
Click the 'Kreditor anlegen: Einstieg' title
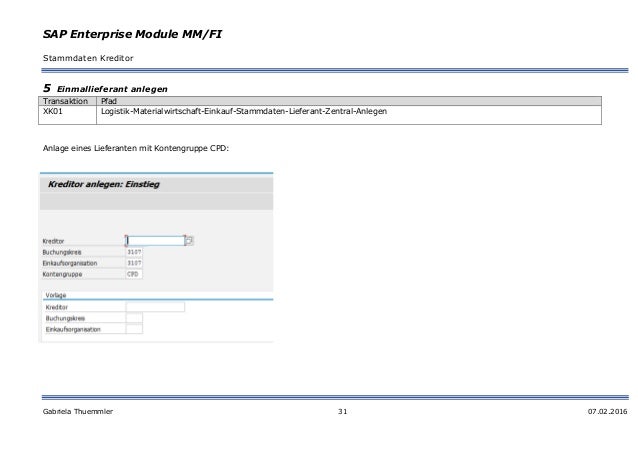tap(104, 184)
